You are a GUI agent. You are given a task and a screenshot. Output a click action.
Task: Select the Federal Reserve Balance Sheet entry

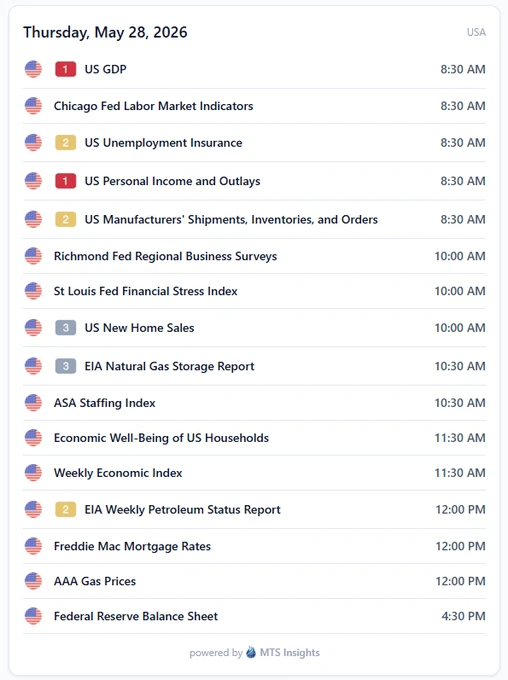click(136, 616)
